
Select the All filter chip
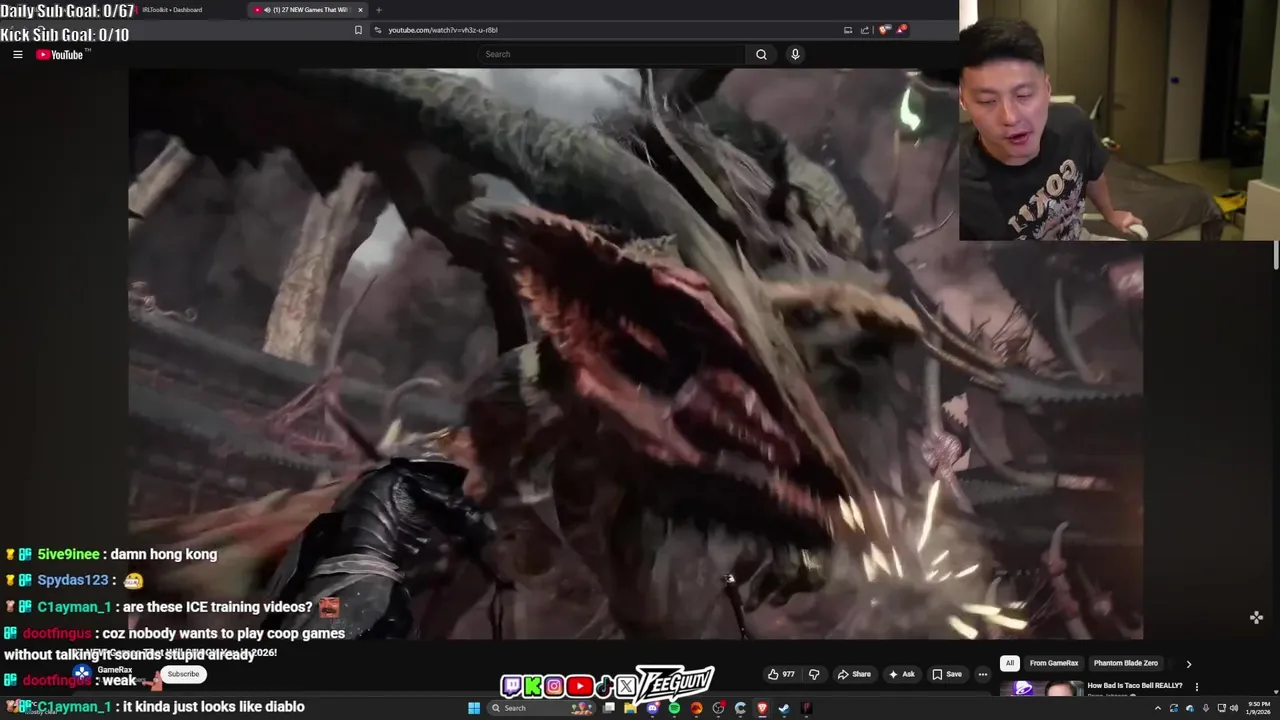1010,663
